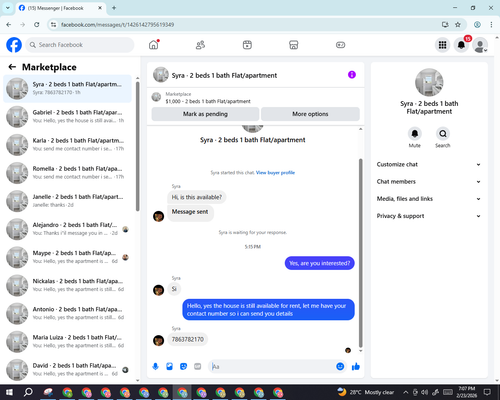The height and width of the screenshot is (400, 500).
Task: Open Syra conversation in list
Action: 67,88
